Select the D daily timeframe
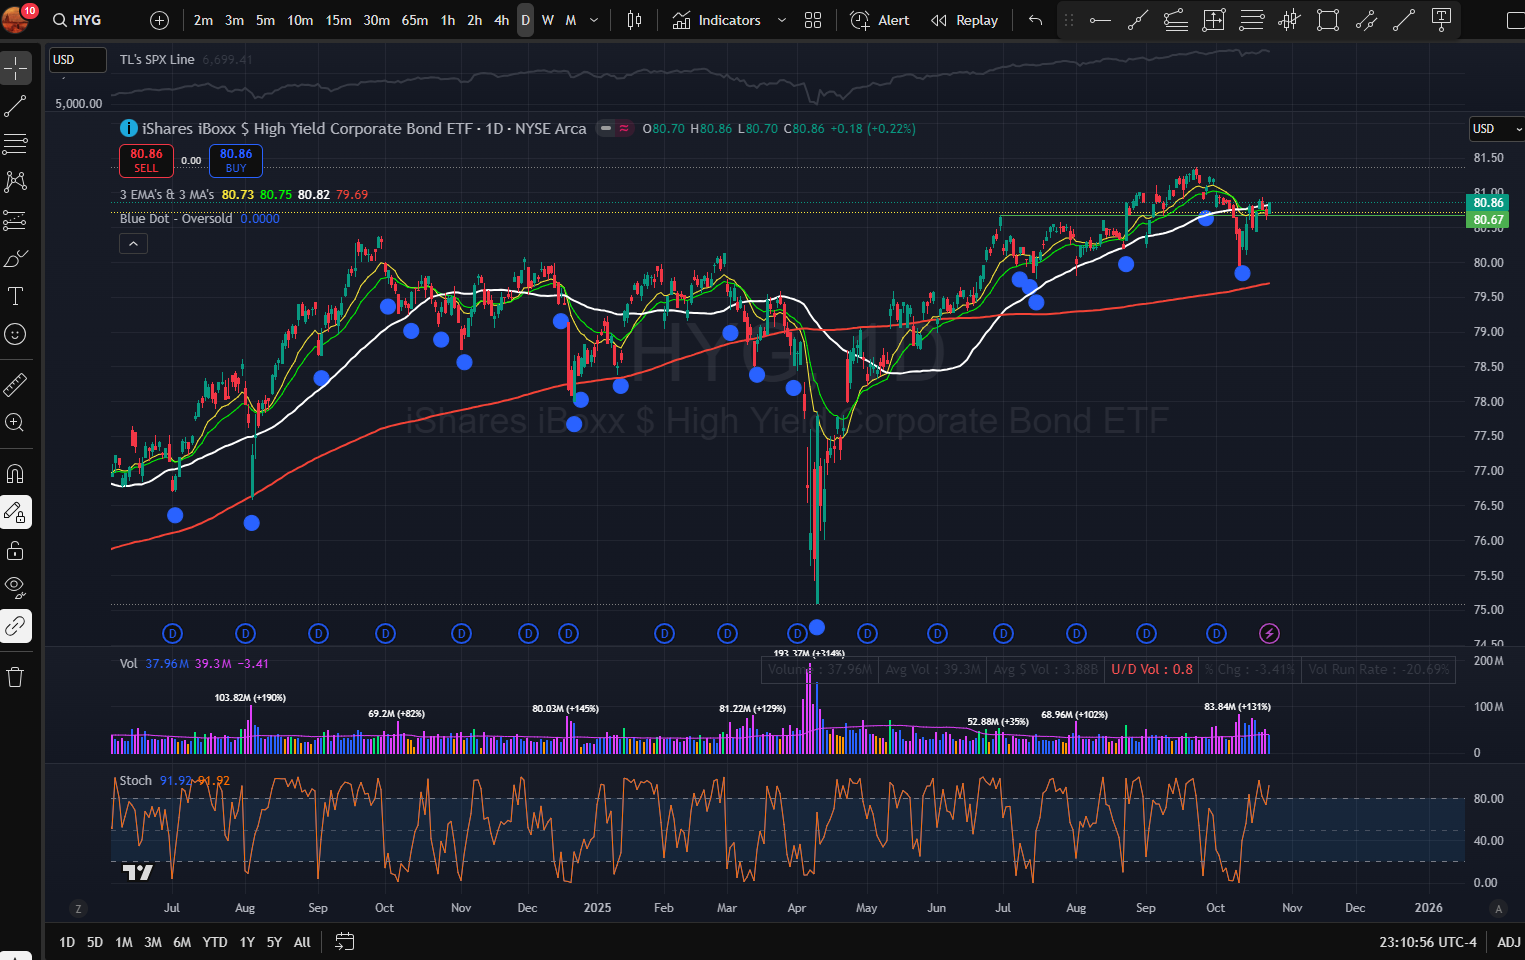Image resolution: width=1525 pixels, height=960 pixels. [x=525, y=20]
